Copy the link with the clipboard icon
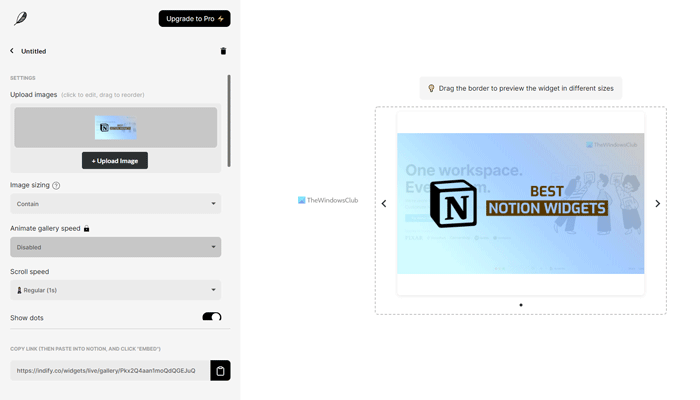 (221, 371)
